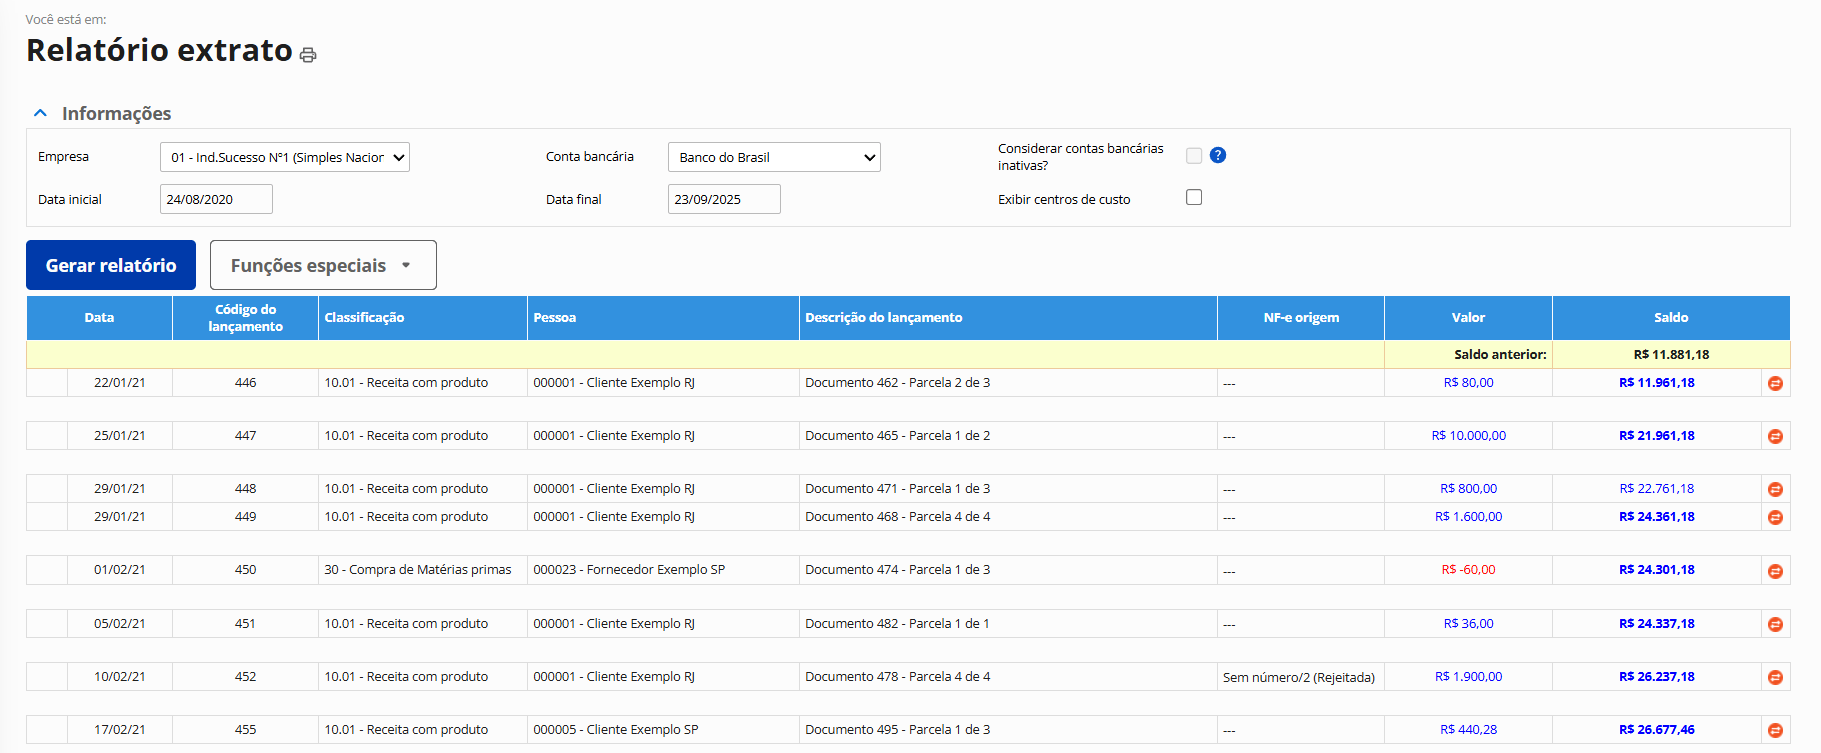Toggle Considerar contas bancárias inativas checkbox
This screenshot has width=1821, height=753.
[x=1194, y=155]
